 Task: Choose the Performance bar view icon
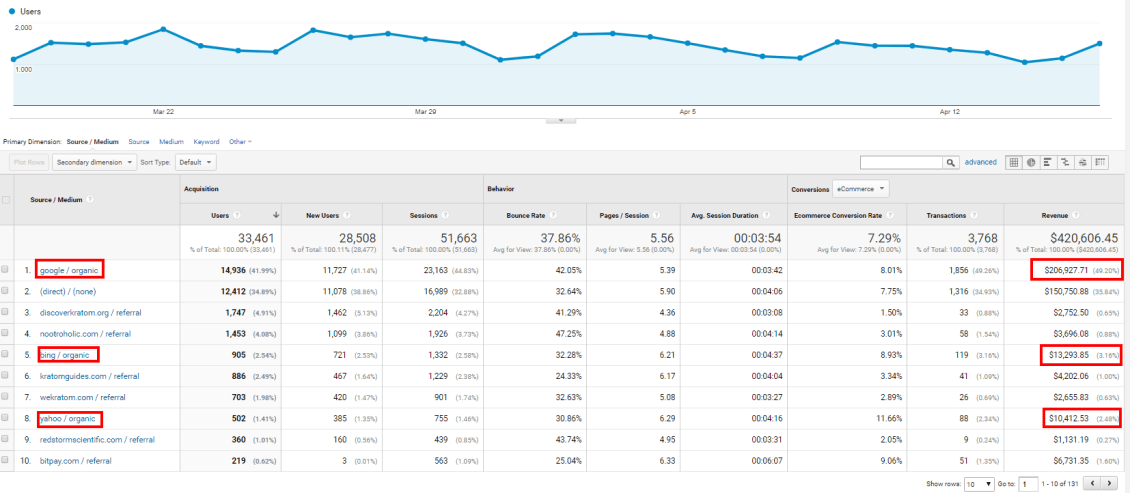click(x=1048, y=162)
